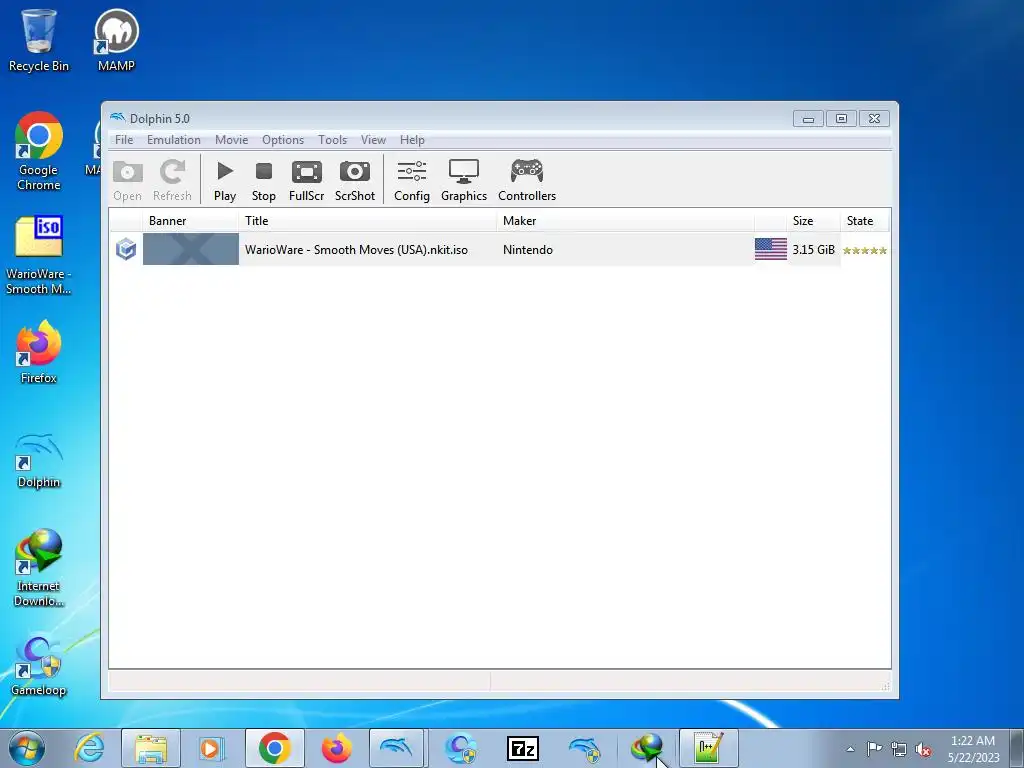Screen dimensions: 1024x768
Task: Open the Help menu
Action: pos(412,140)
